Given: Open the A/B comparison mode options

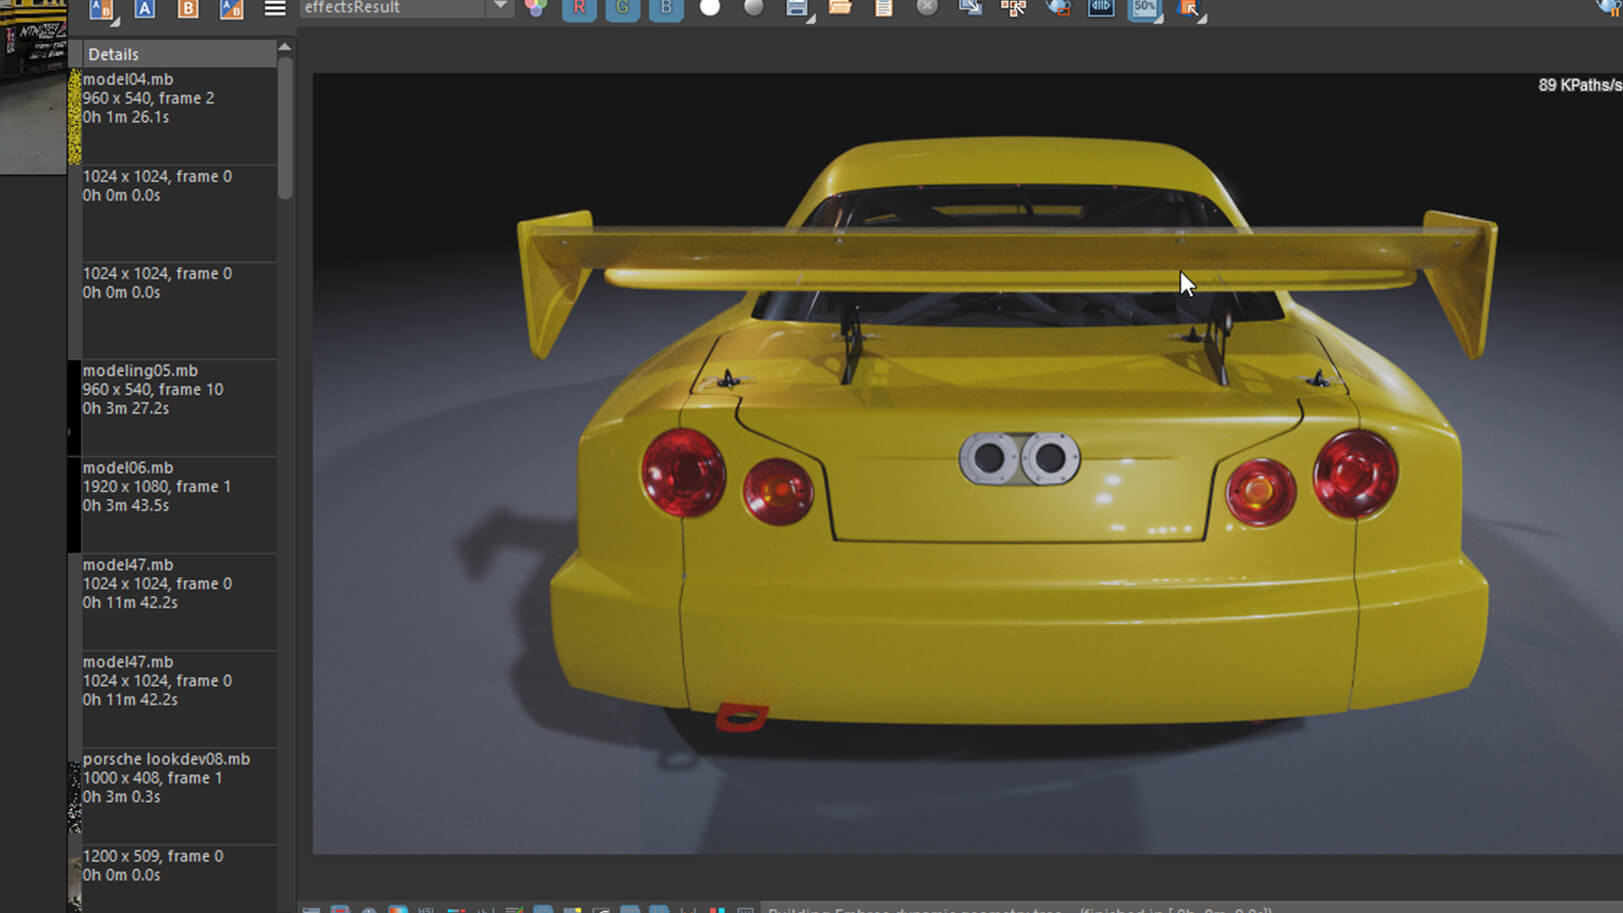Looking at the screenshot, I should coord(102,9).
